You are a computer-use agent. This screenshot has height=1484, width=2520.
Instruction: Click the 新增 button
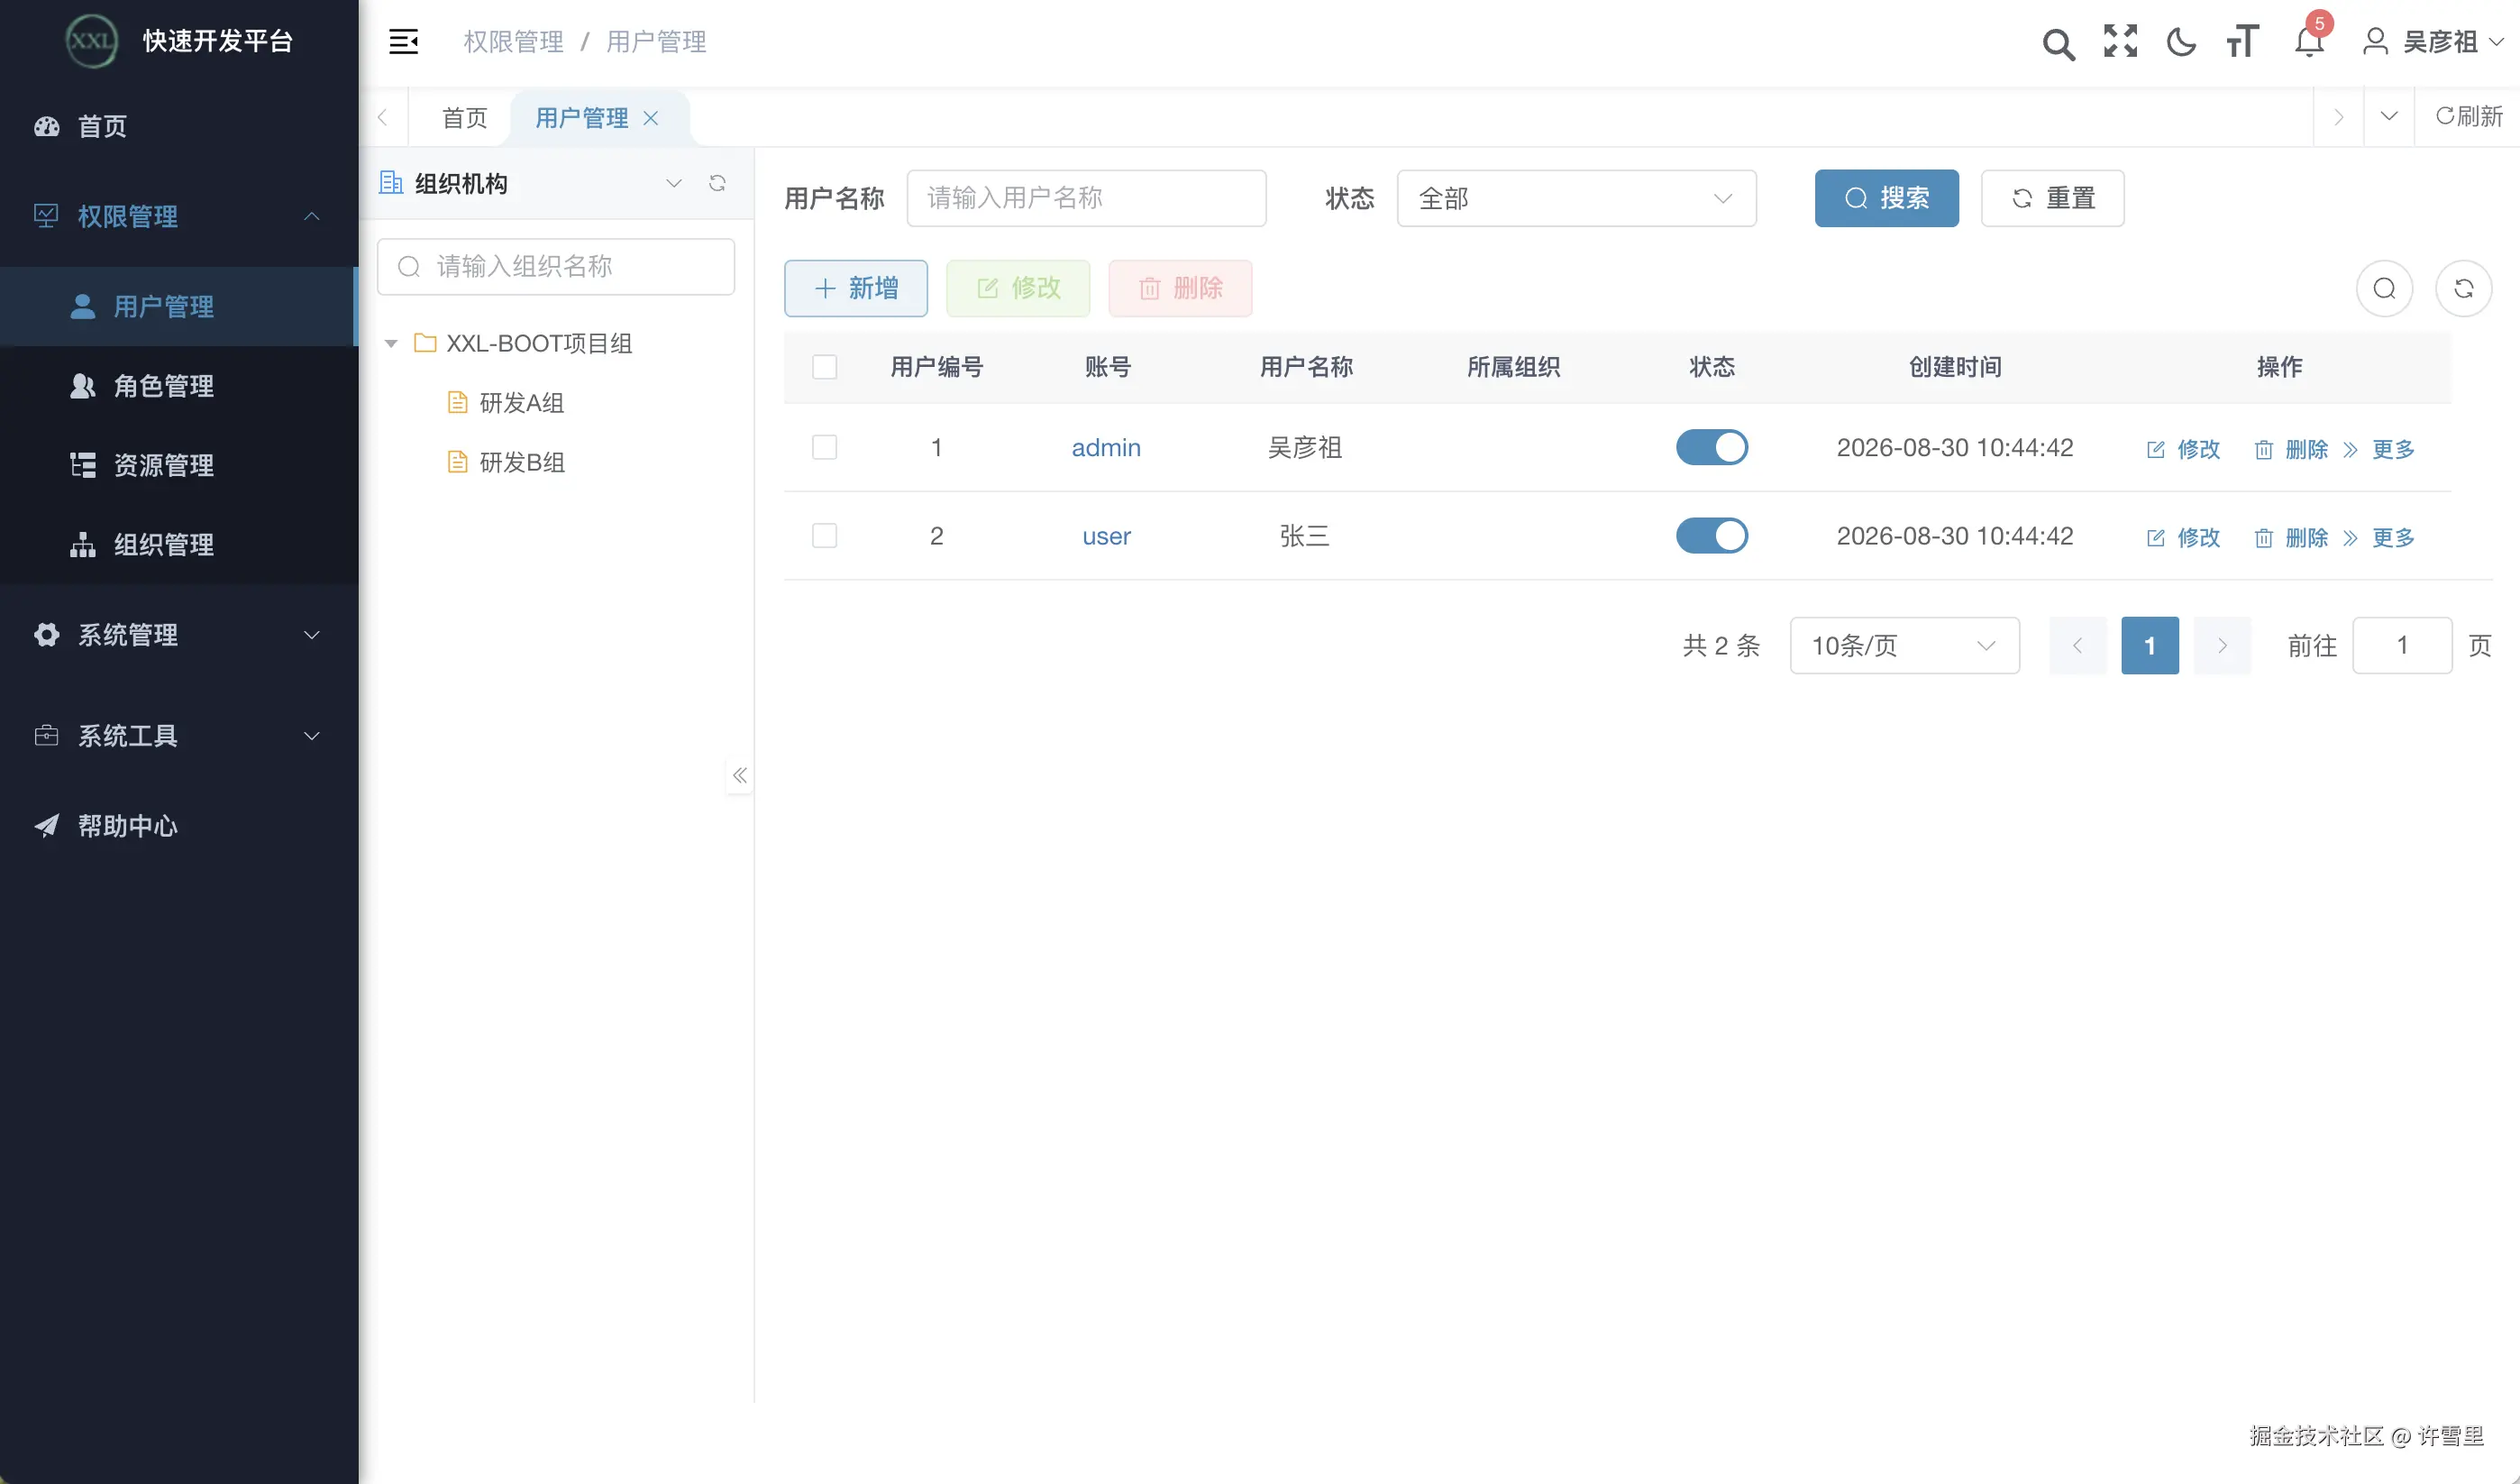click(855, 288)
